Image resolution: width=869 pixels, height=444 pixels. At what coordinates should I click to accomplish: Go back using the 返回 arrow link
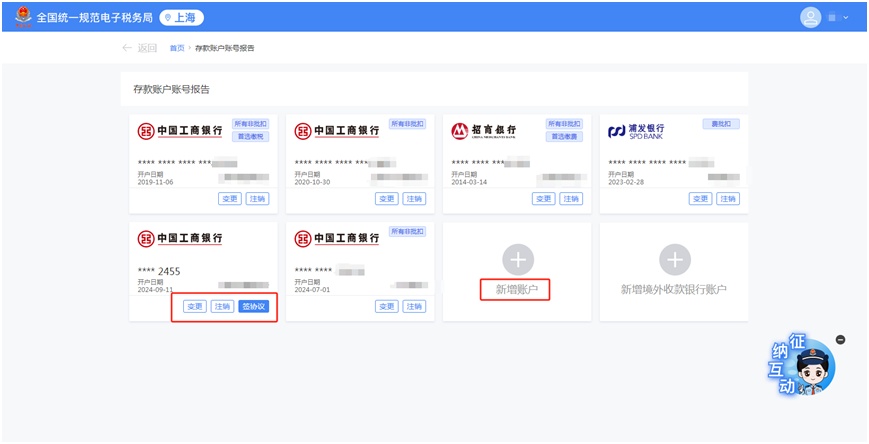(x=140, y=48)
